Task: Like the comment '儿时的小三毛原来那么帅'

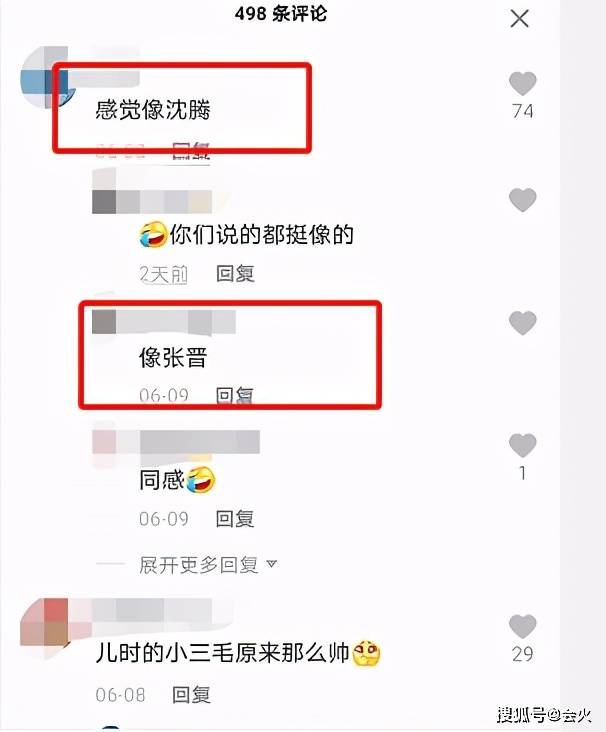Action: click(x=522, y=626)
